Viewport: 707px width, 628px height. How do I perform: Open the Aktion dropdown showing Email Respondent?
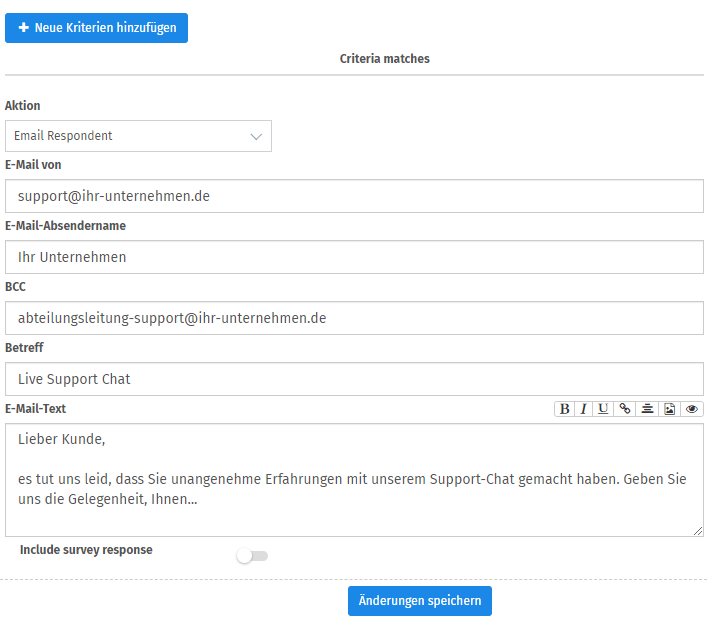tap(138, 136)
